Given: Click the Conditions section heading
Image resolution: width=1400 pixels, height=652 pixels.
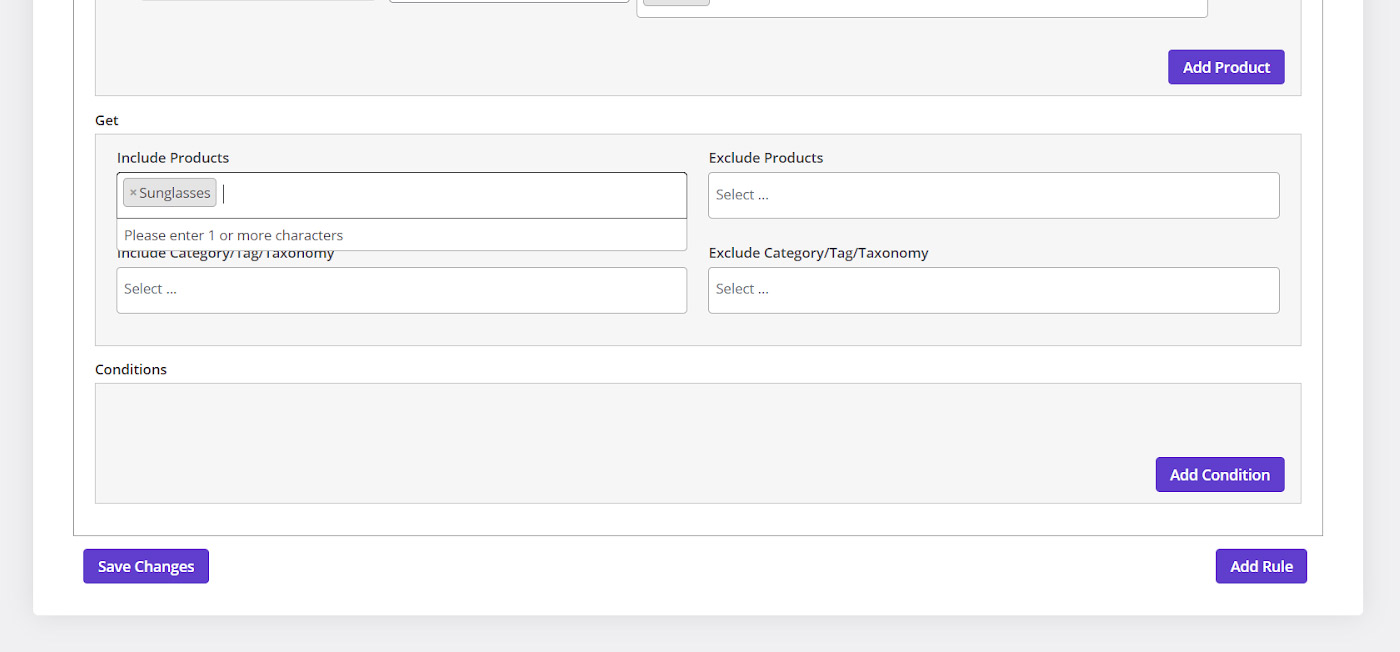Looking at the screenshot, I should tap(131, 369).
